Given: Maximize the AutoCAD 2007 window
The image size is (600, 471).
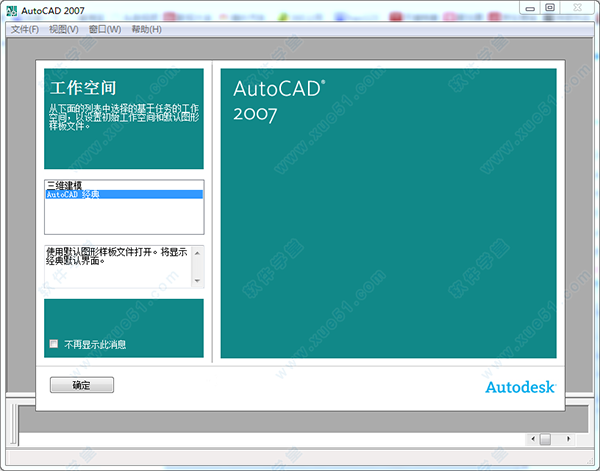Looking at the screenshot, I should (550, 8).
